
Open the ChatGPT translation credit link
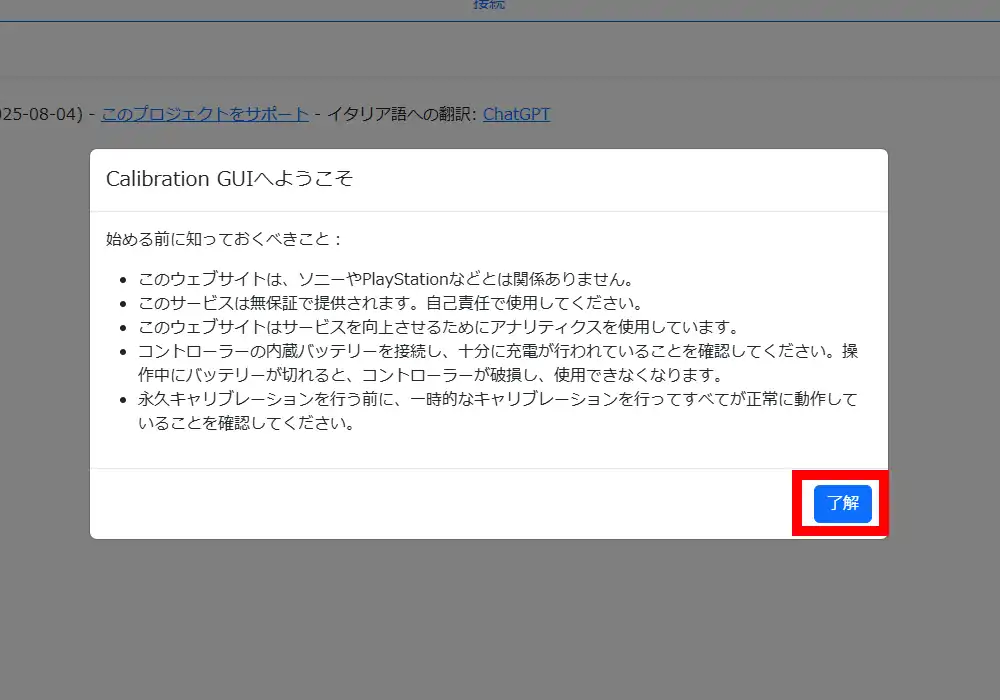point(516,114)
